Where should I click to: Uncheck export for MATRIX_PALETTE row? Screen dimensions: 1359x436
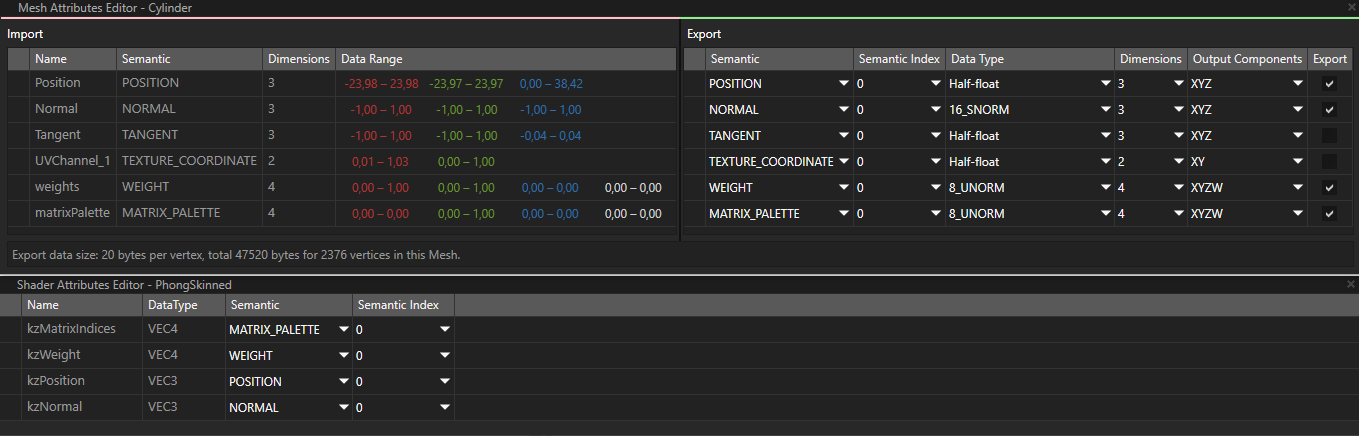1329,213
